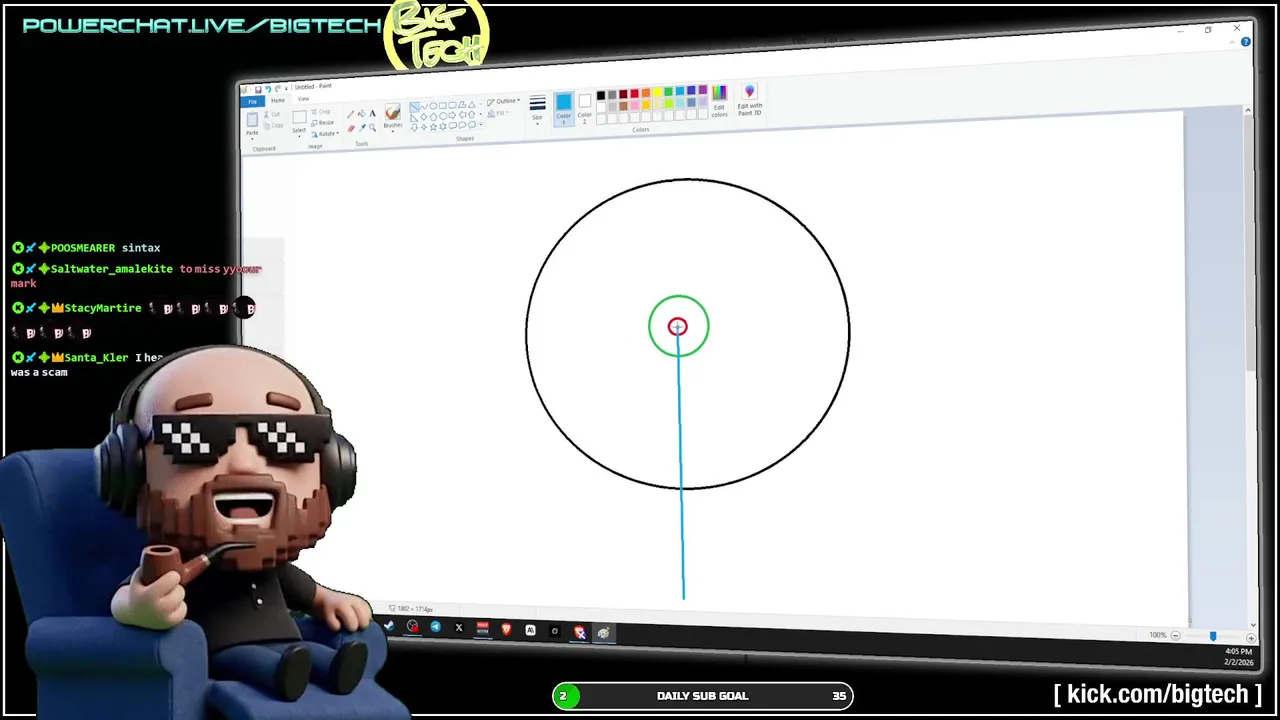
Task: Click the Undo arrow in title bar
Action: click(x=268, y=89)
